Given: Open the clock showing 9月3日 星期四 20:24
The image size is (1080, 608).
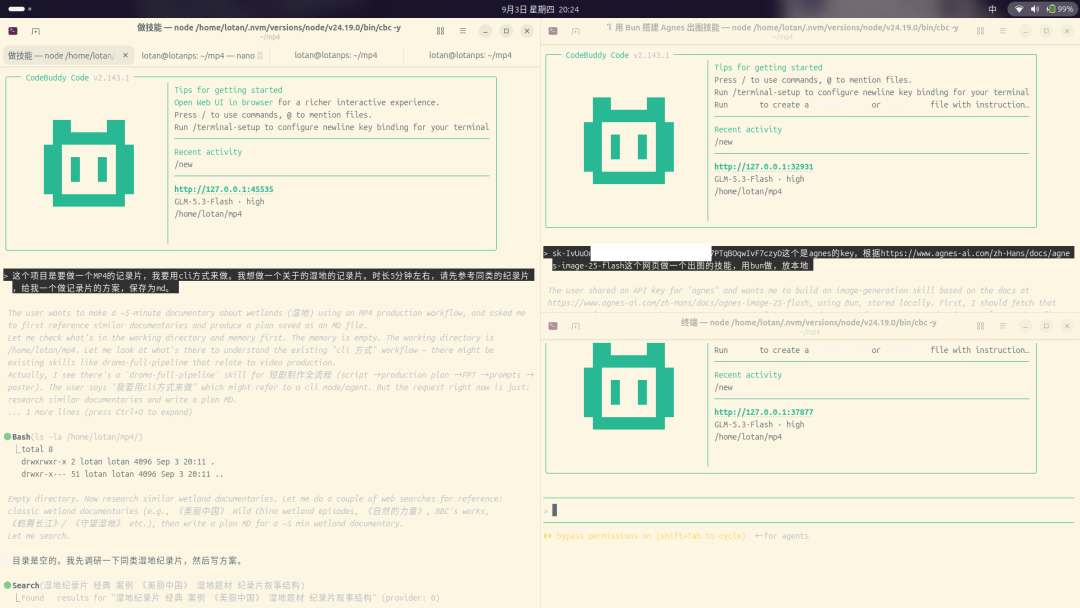Looking at the screenshot, I should (540, 9).
